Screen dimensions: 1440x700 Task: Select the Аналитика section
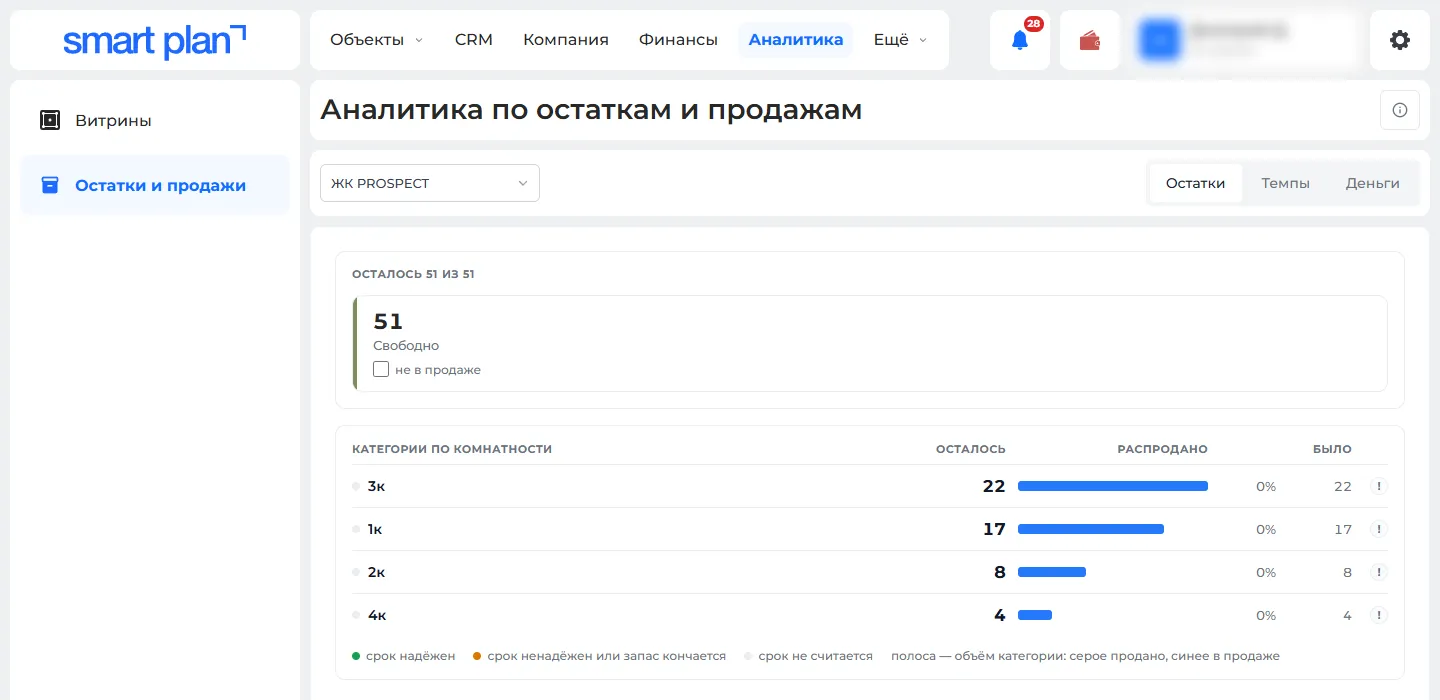[796, 40]
